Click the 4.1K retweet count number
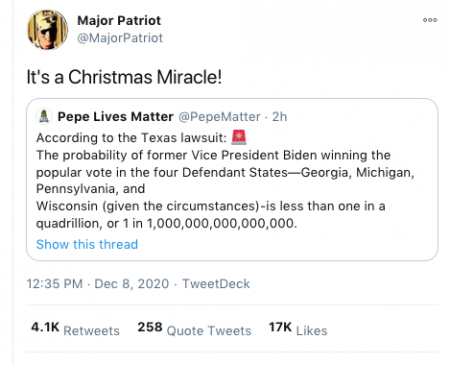 coord(45,327)
